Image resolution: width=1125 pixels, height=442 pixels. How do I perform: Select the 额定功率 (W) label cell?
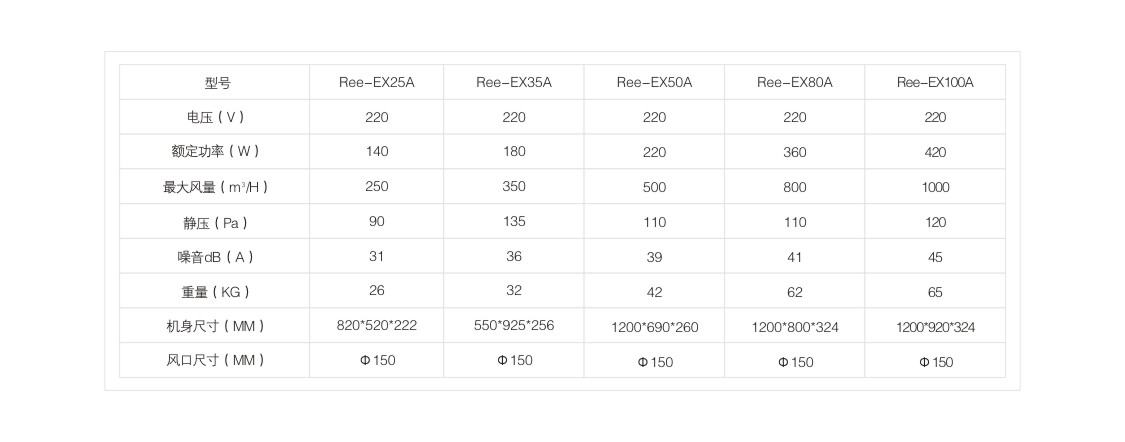click(215, 152)
